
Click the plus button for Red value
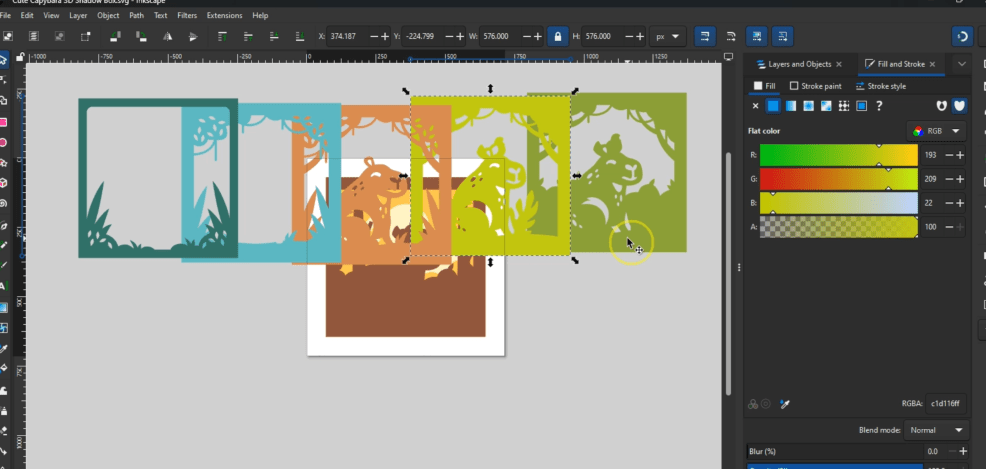point(960,155)
